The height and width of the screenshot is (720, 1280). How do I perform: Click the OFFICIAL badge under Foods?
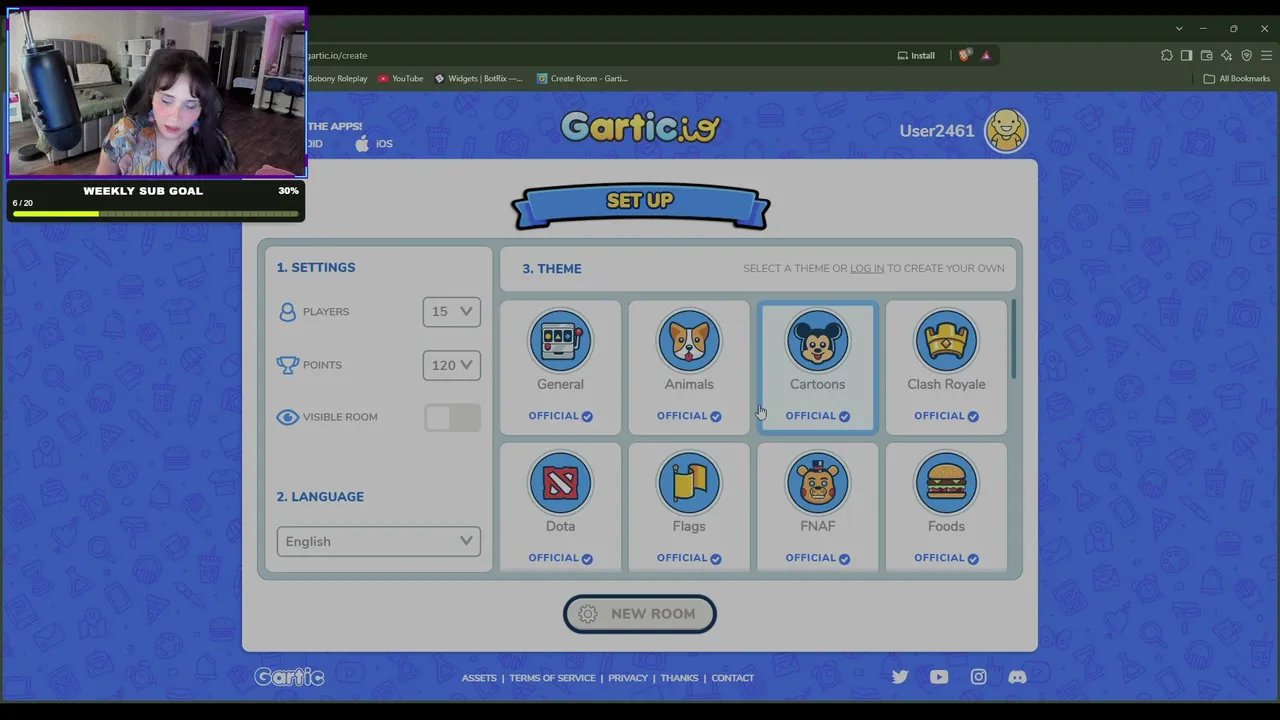tap(946, 558)
